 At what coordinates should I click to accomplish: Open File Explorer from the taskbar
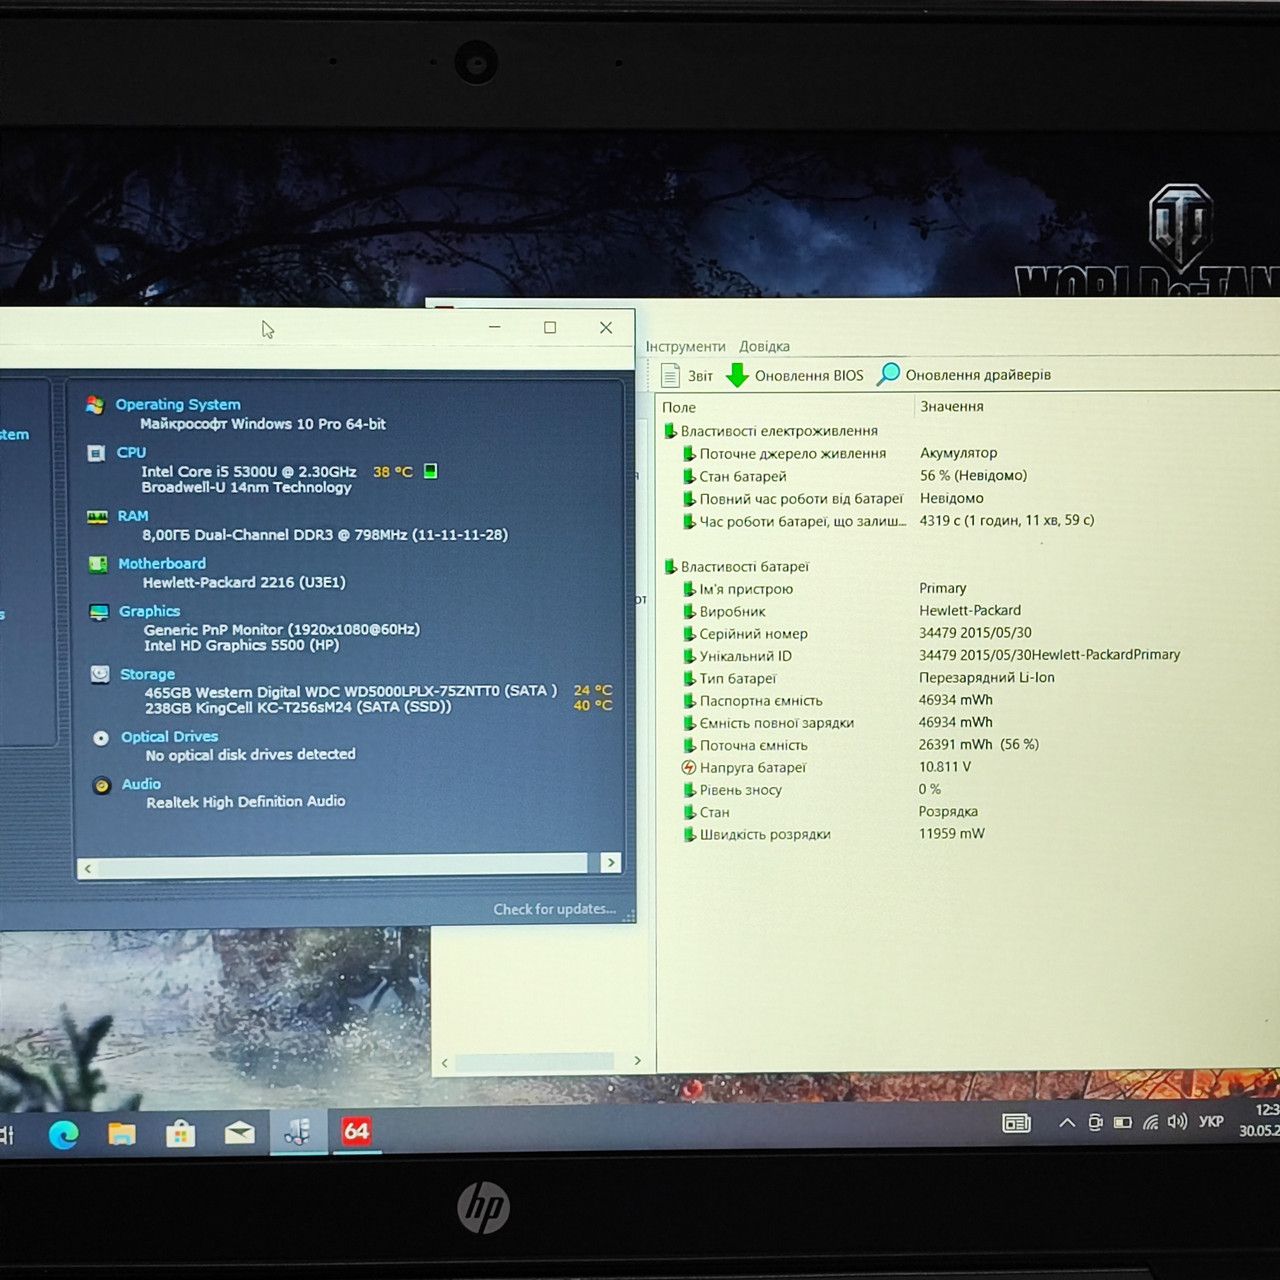(122, 1134)
